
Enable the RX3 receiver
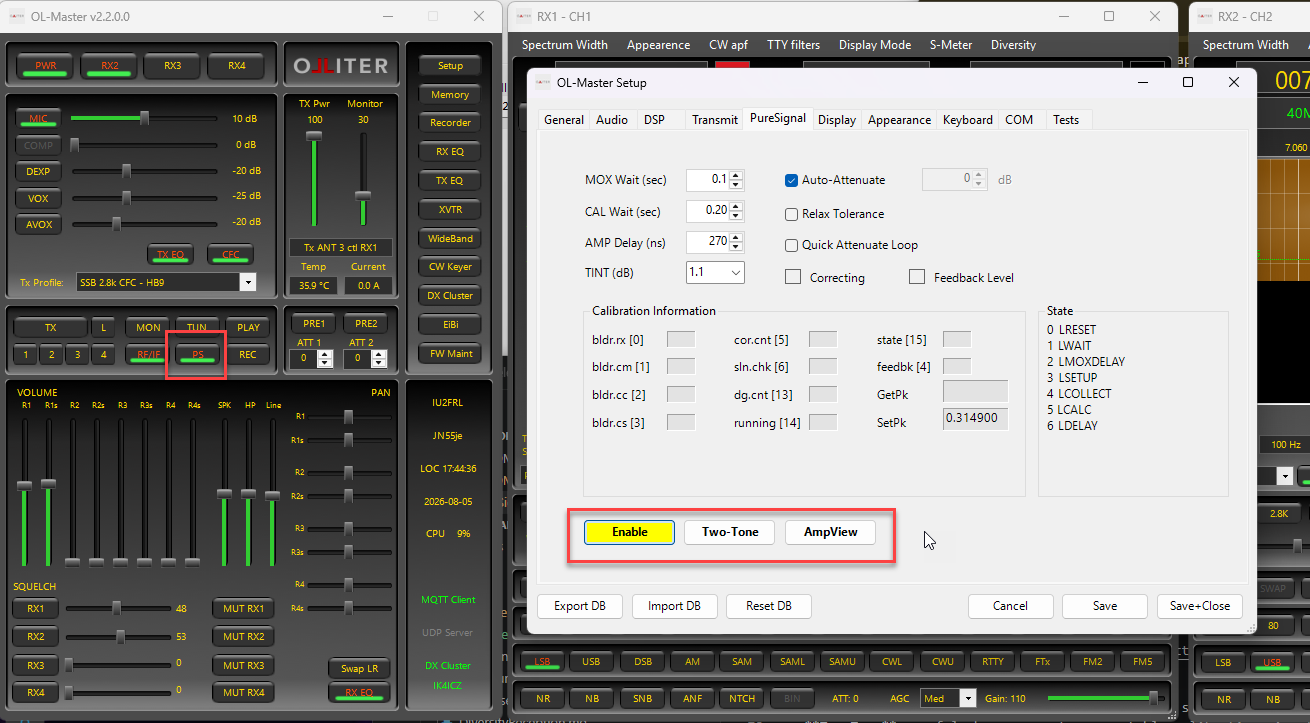click(173, 66)
